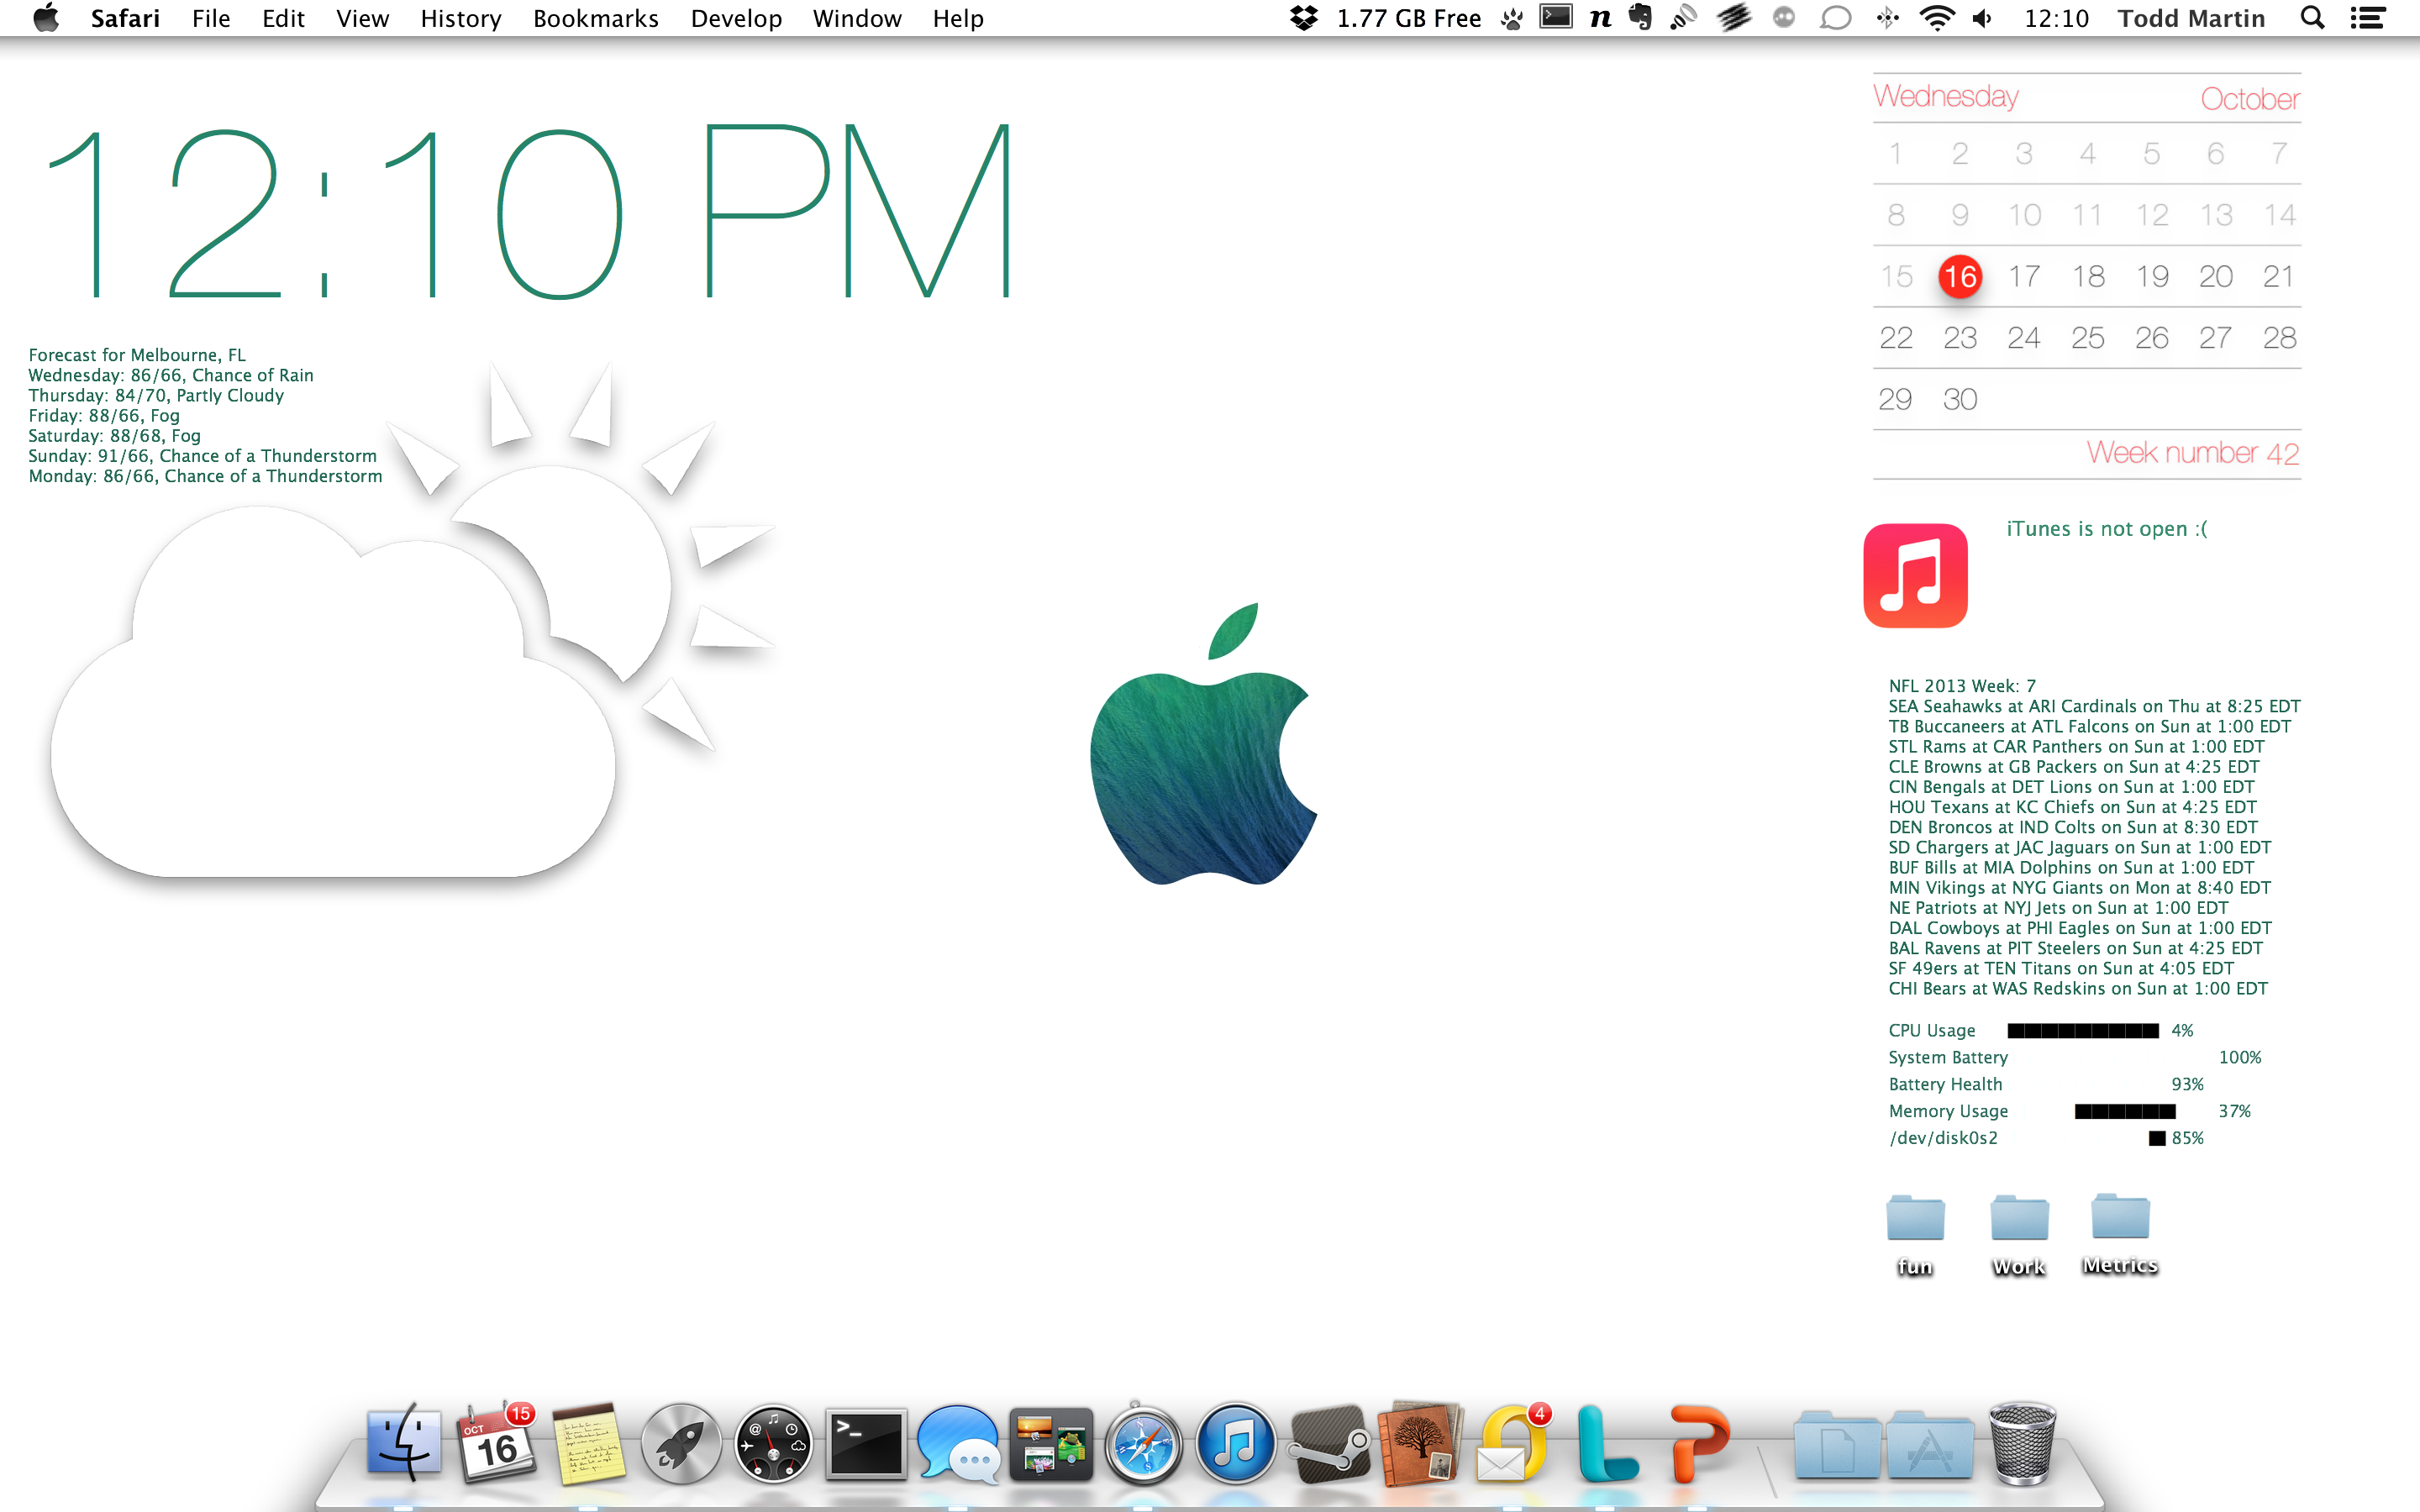This screenshot has height=1512, width=2420.
Task: Click the gray round face menu bar icon
Action: pyautogui.click(x=1784, y=17)
